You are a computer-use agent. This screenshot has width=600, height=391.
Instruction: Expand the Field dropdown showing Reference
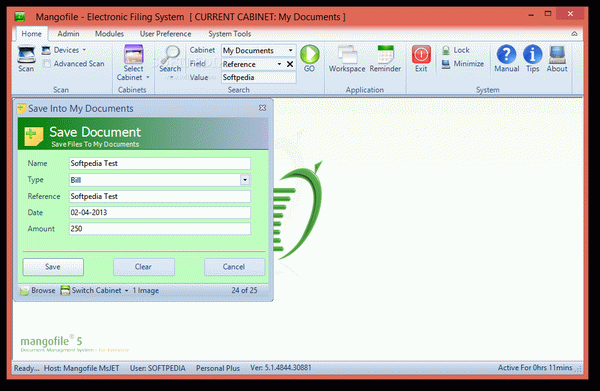tap(279, 64)
